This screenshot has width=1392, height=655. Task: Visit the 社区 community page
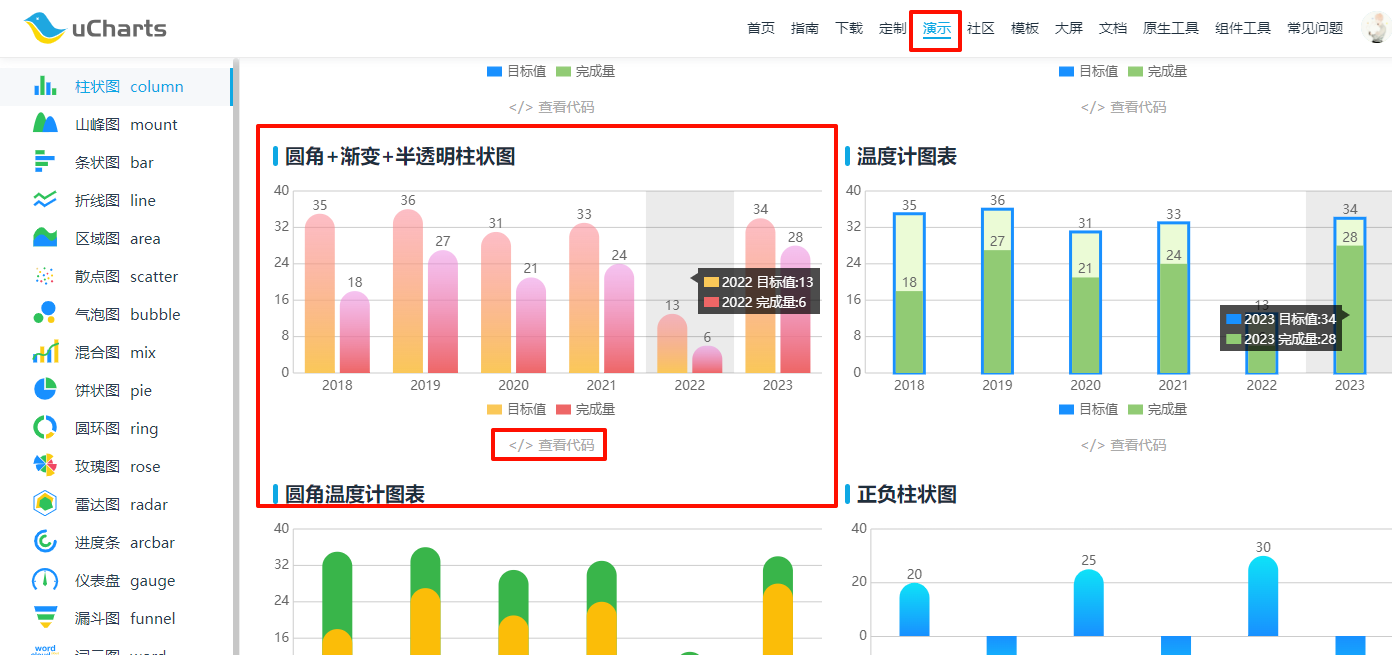[981, 28]
